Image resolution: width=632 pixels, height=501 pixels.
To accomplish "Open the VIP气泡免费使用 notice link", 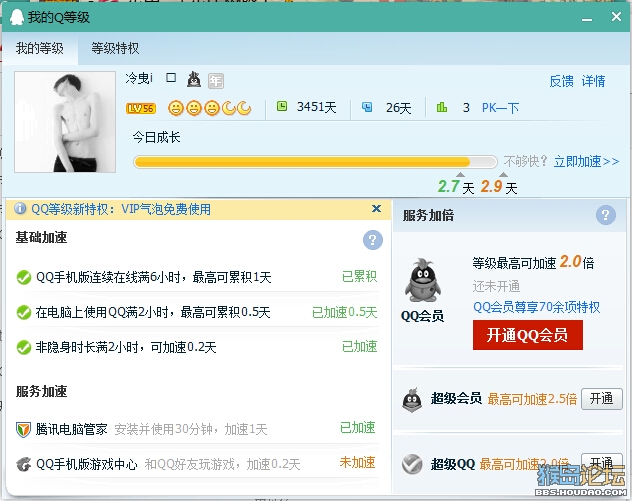I will coord(166,209).
